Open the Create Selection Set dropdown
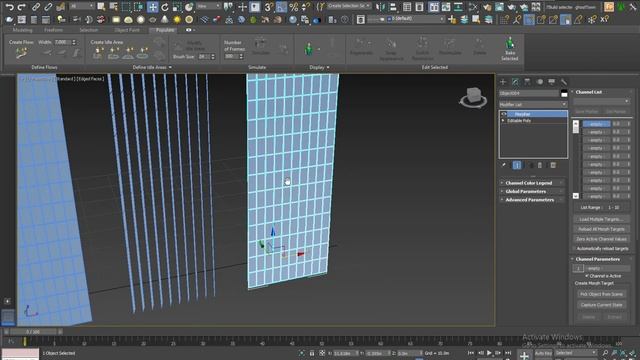The image size is (640, 360). tap(349, 6)
